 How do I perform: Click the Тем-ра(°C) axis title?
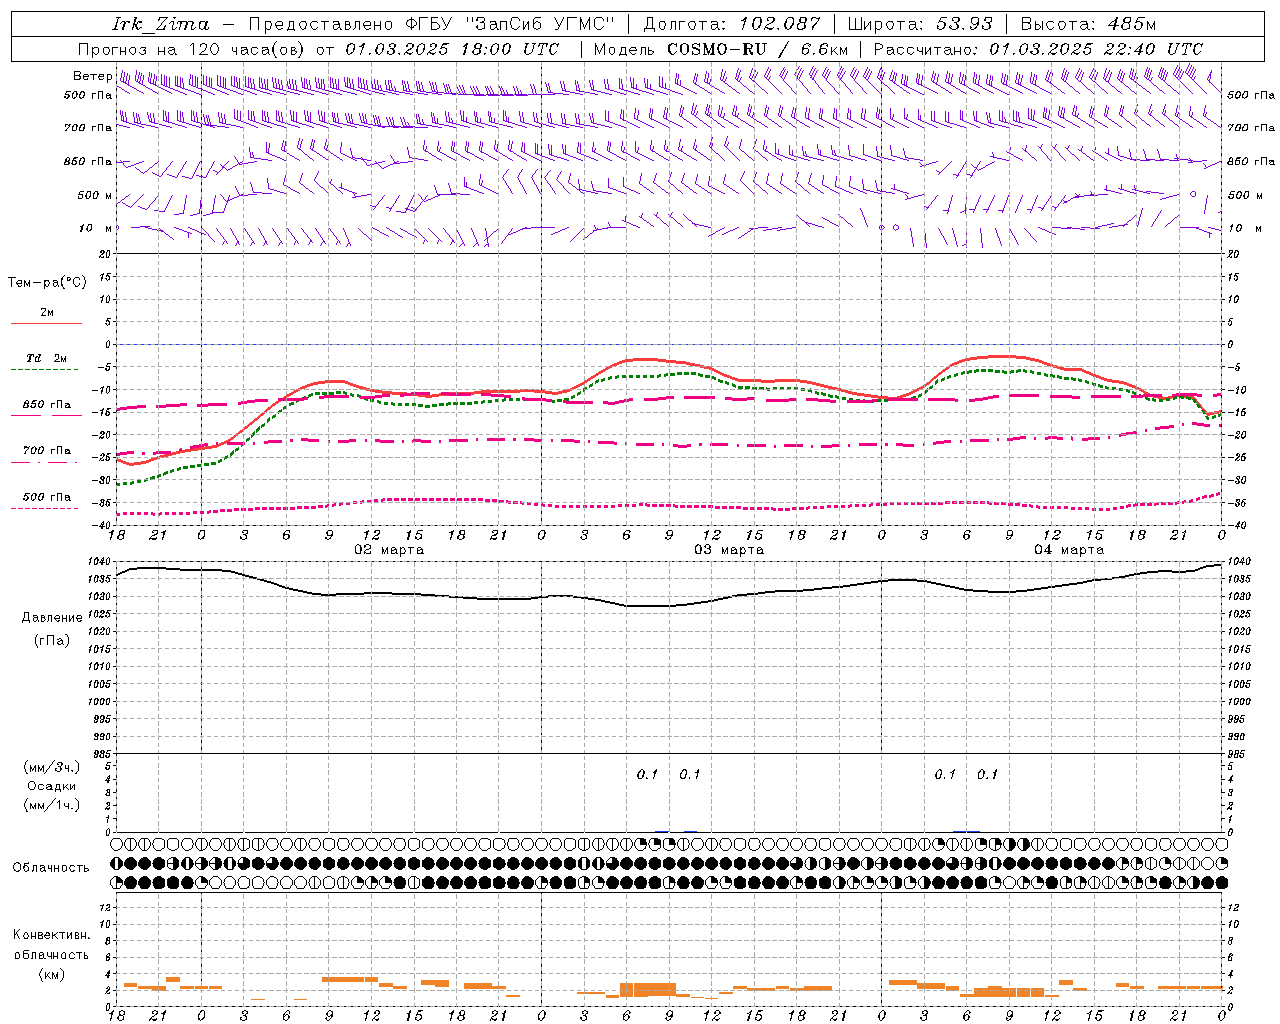pos(47,283)
